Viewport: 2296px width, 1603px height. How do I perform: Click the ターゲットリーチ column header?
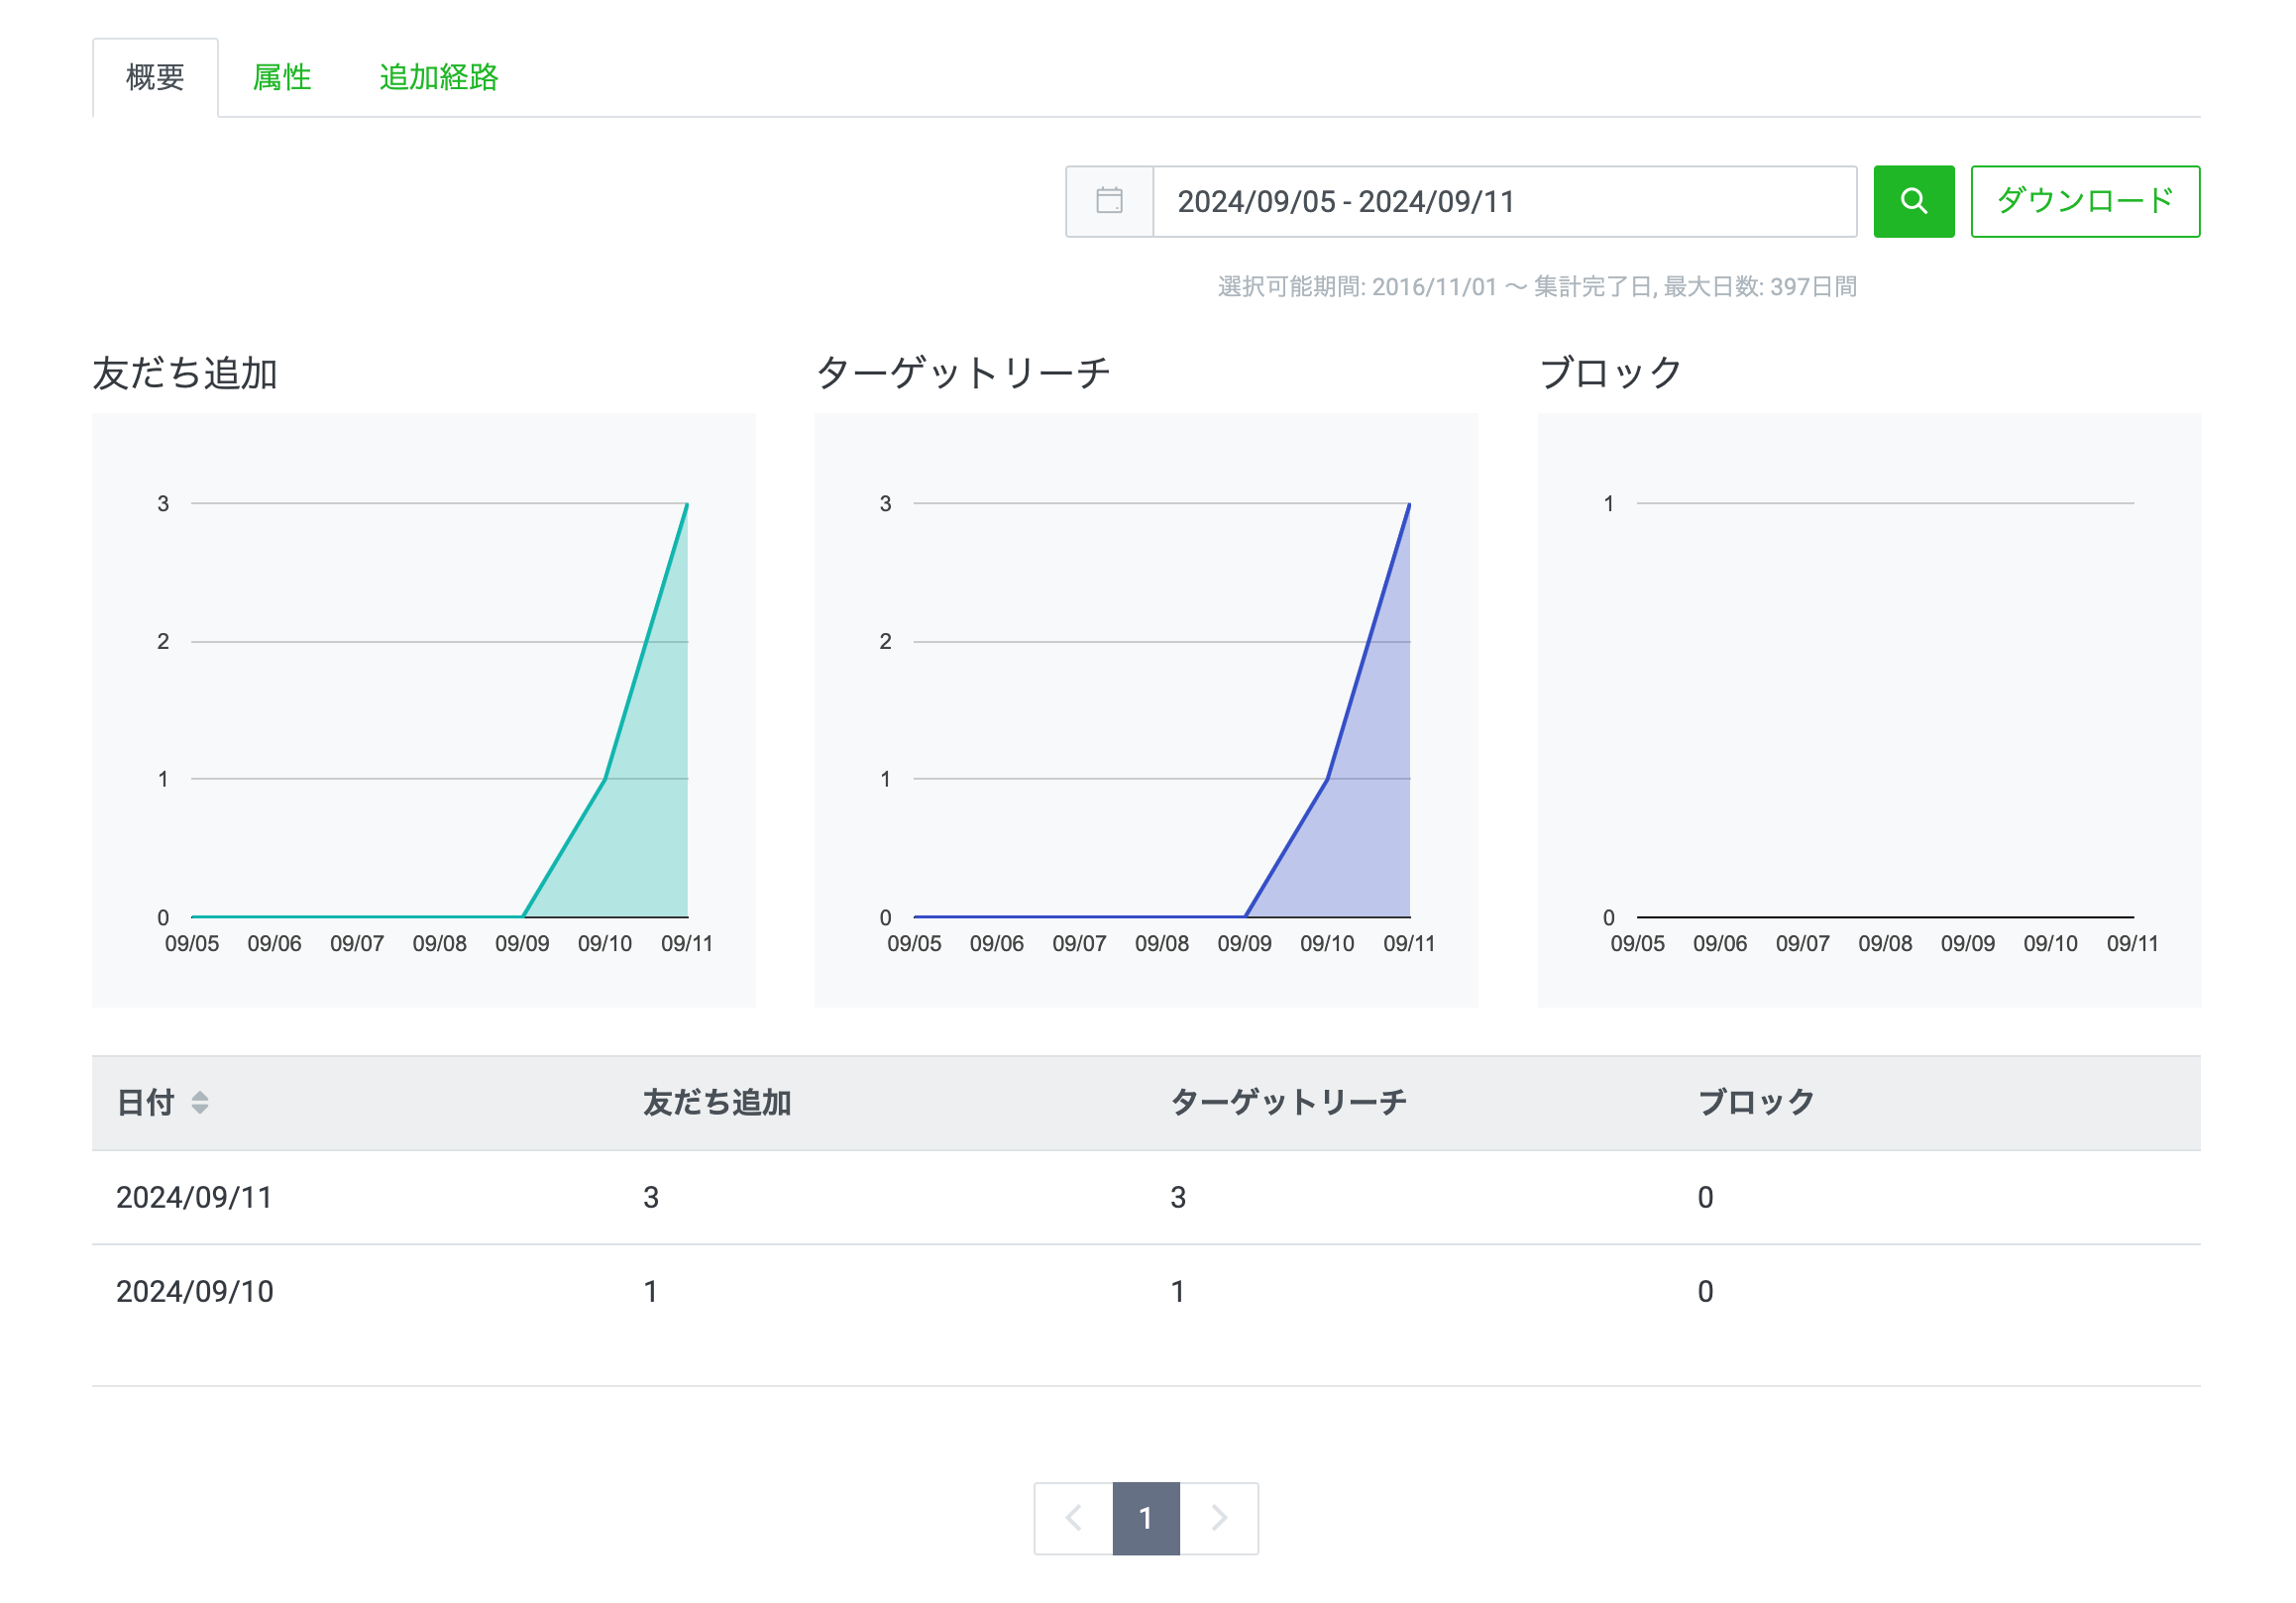coord(1288,1102)
